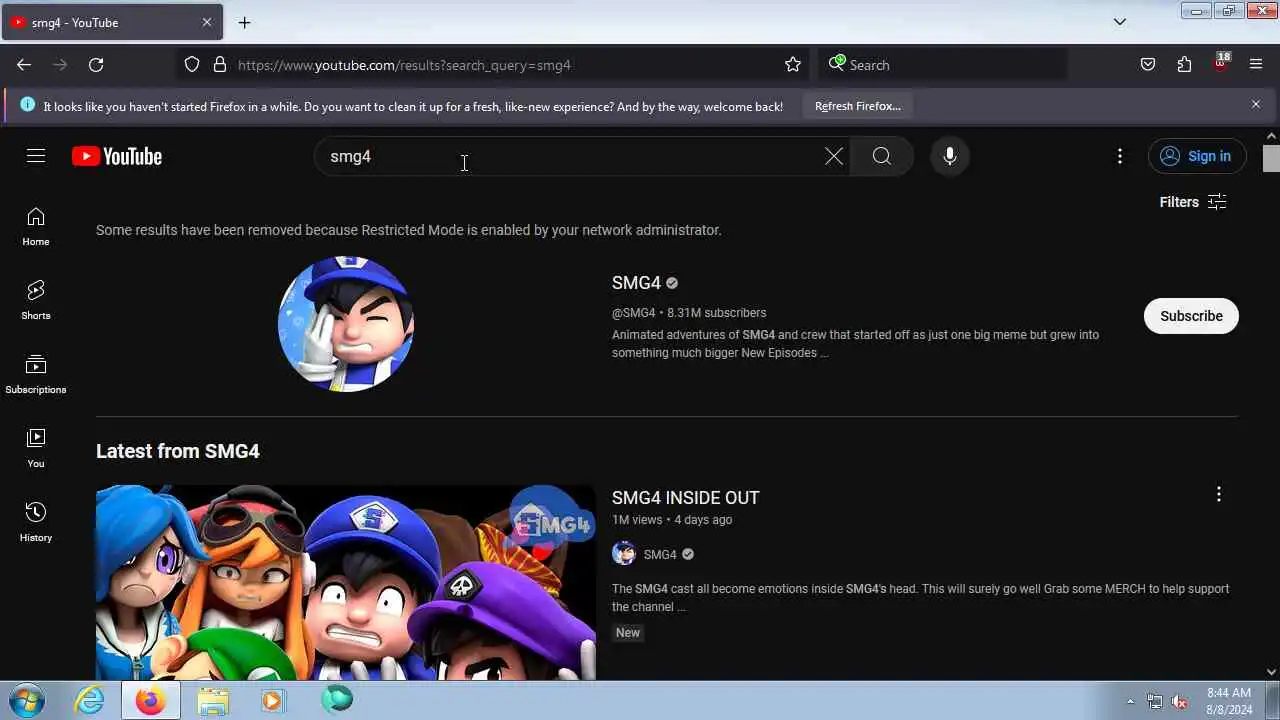Open the Extensions puzzle icon

coord(1184,65)
